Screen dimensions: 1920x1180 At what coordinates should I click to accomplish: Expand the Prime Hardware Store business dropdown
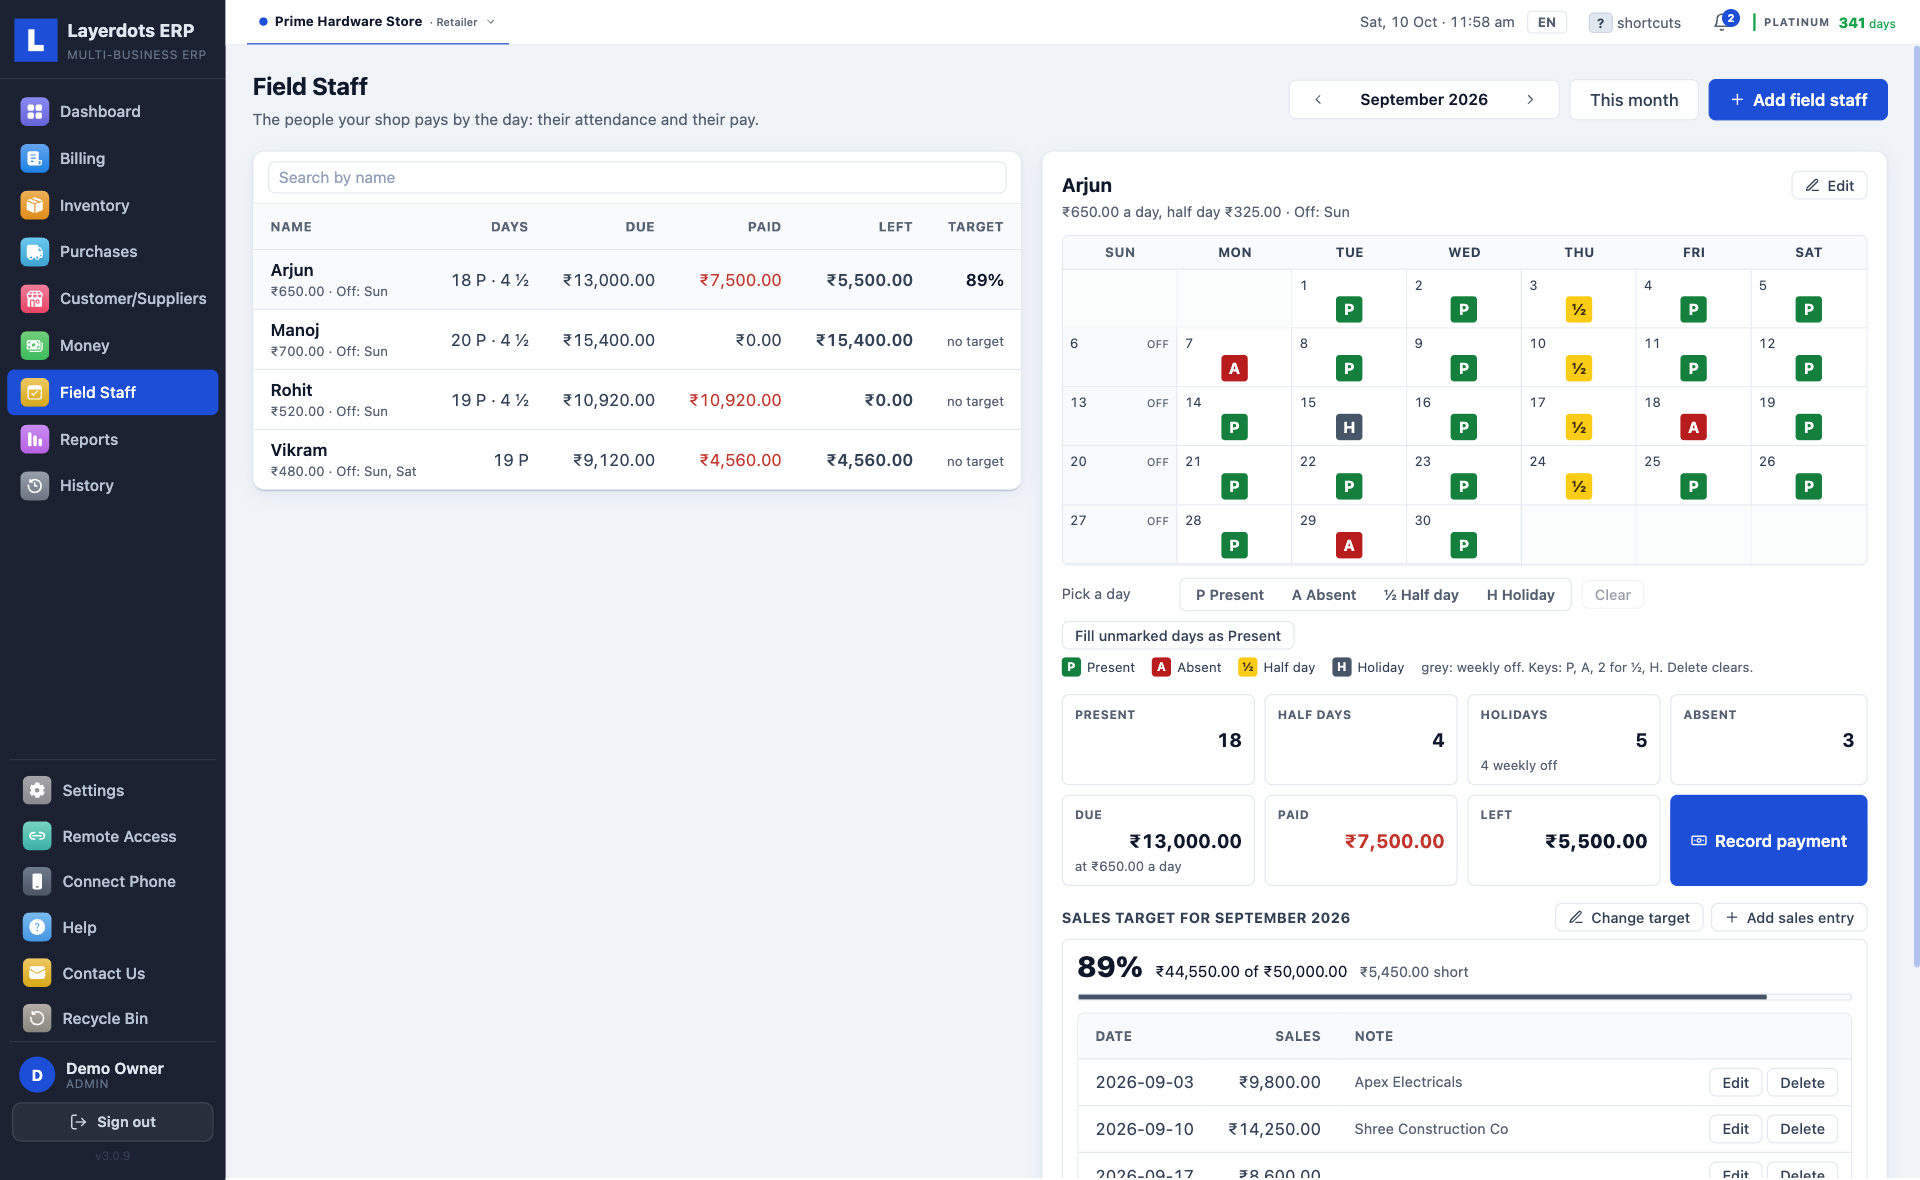378,22
